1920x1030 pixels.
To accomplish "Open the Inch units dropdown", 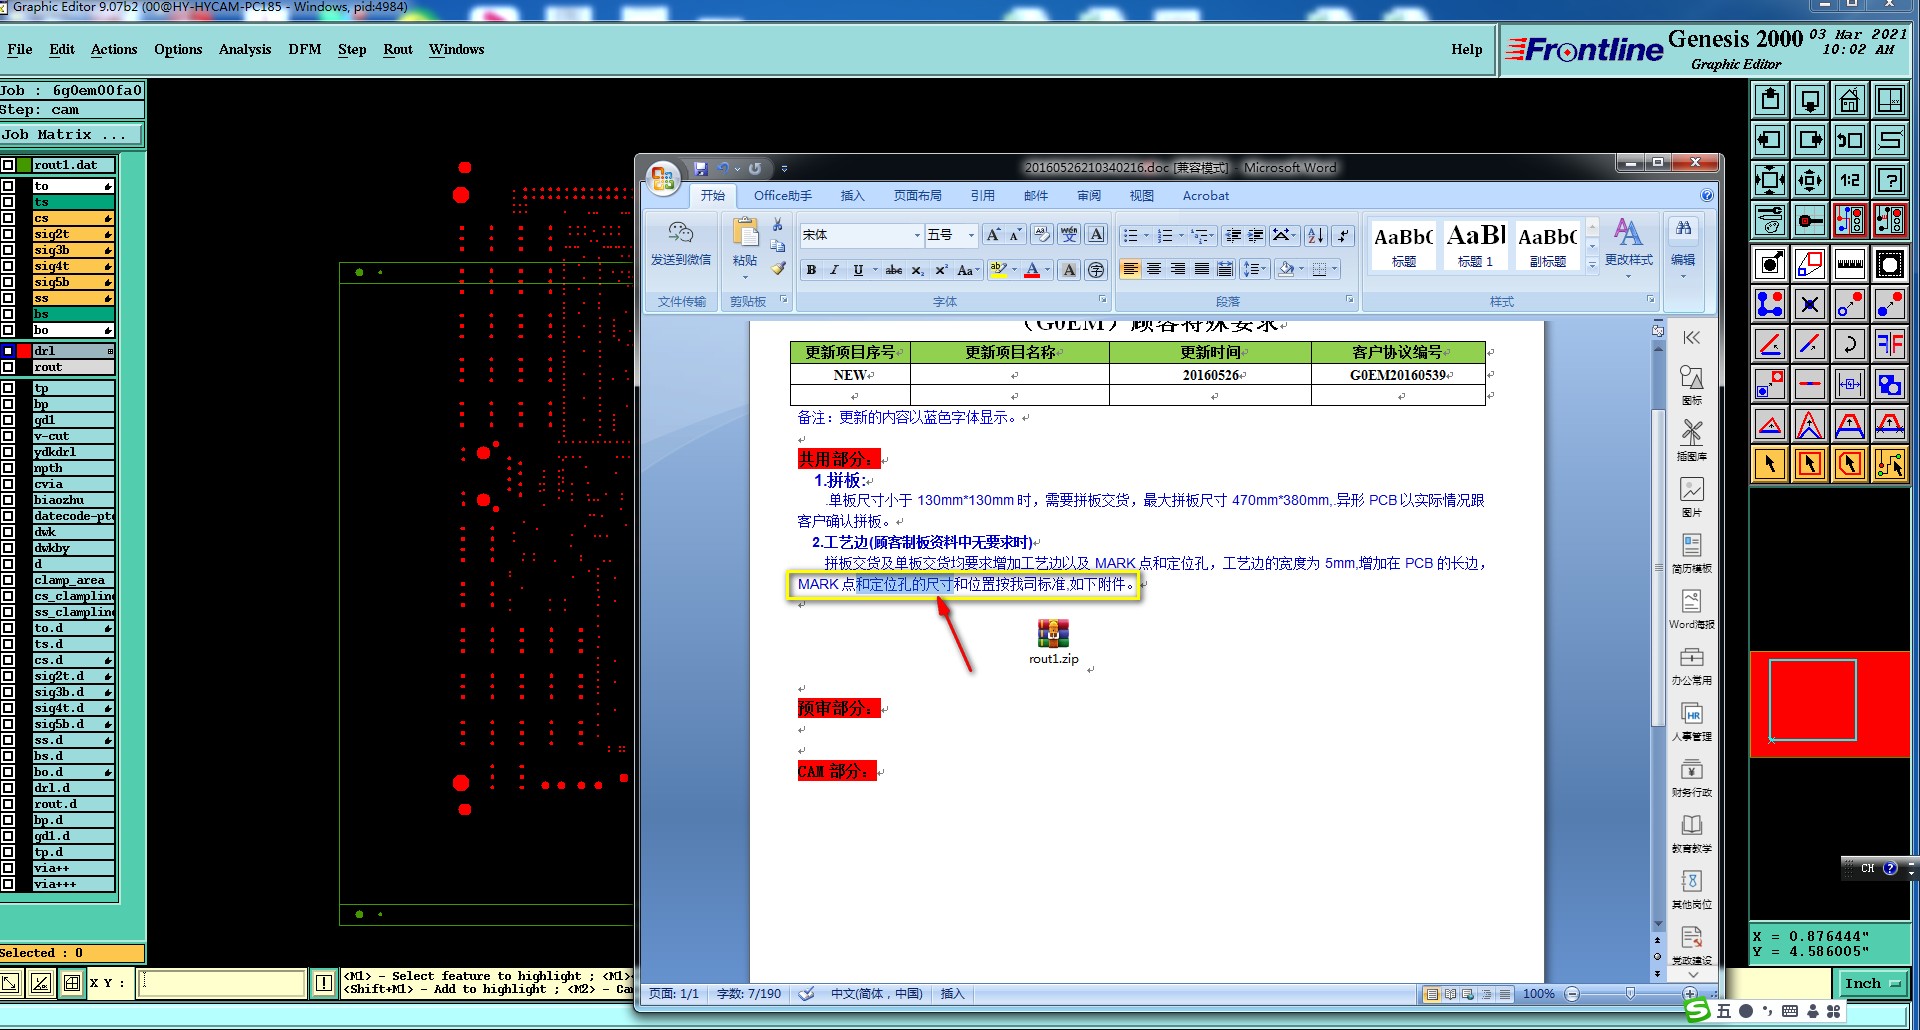I will [x=1873, y=983].
